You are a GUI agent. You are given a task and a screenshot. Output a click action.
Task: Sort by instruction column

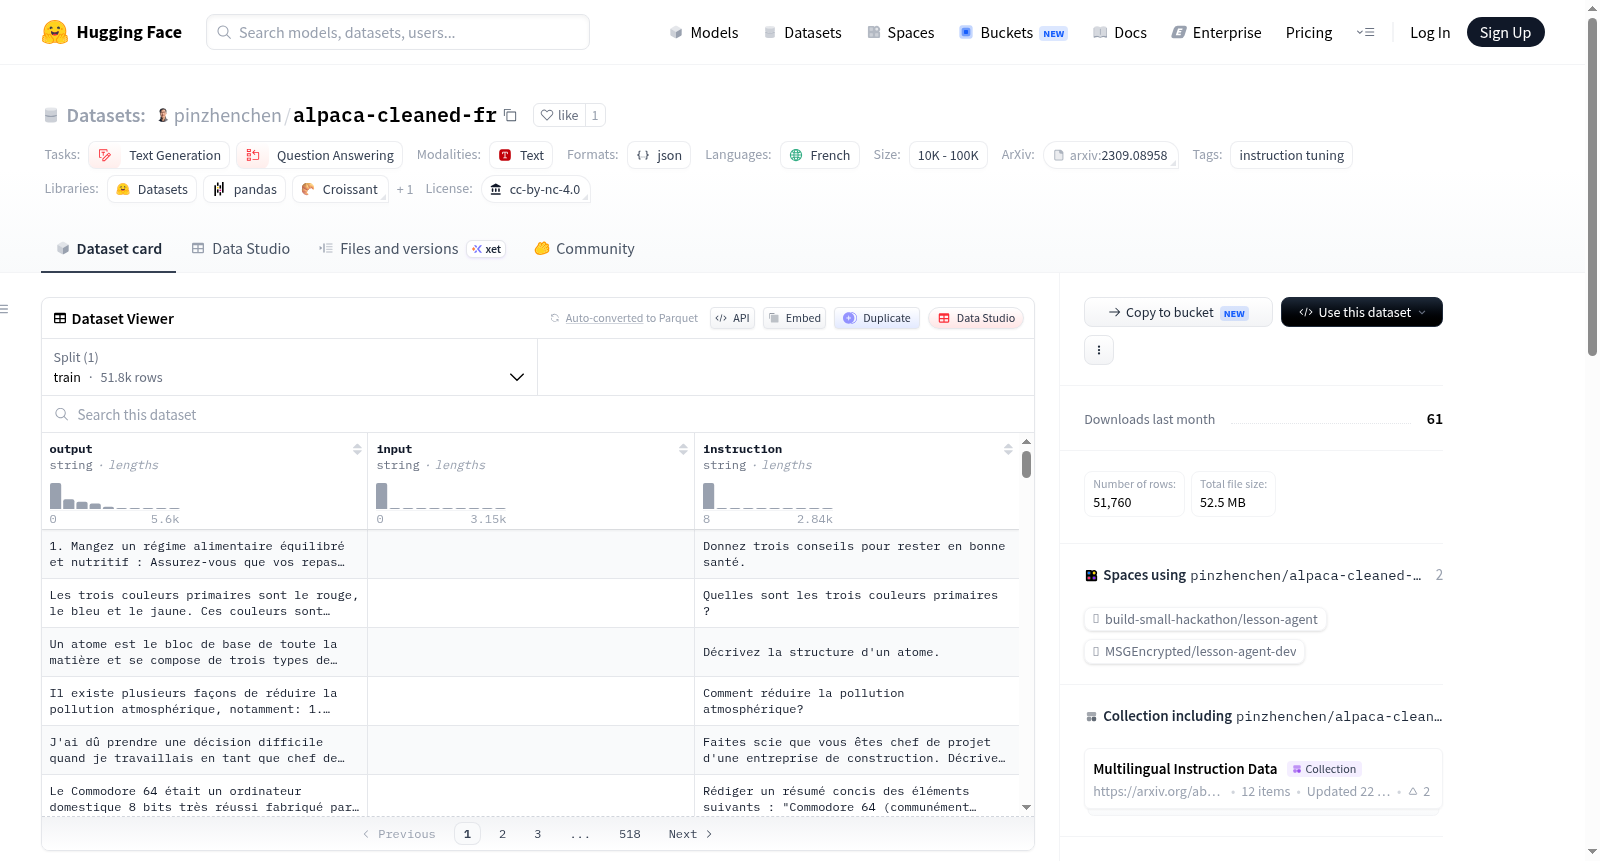[x=1008, y=449]
